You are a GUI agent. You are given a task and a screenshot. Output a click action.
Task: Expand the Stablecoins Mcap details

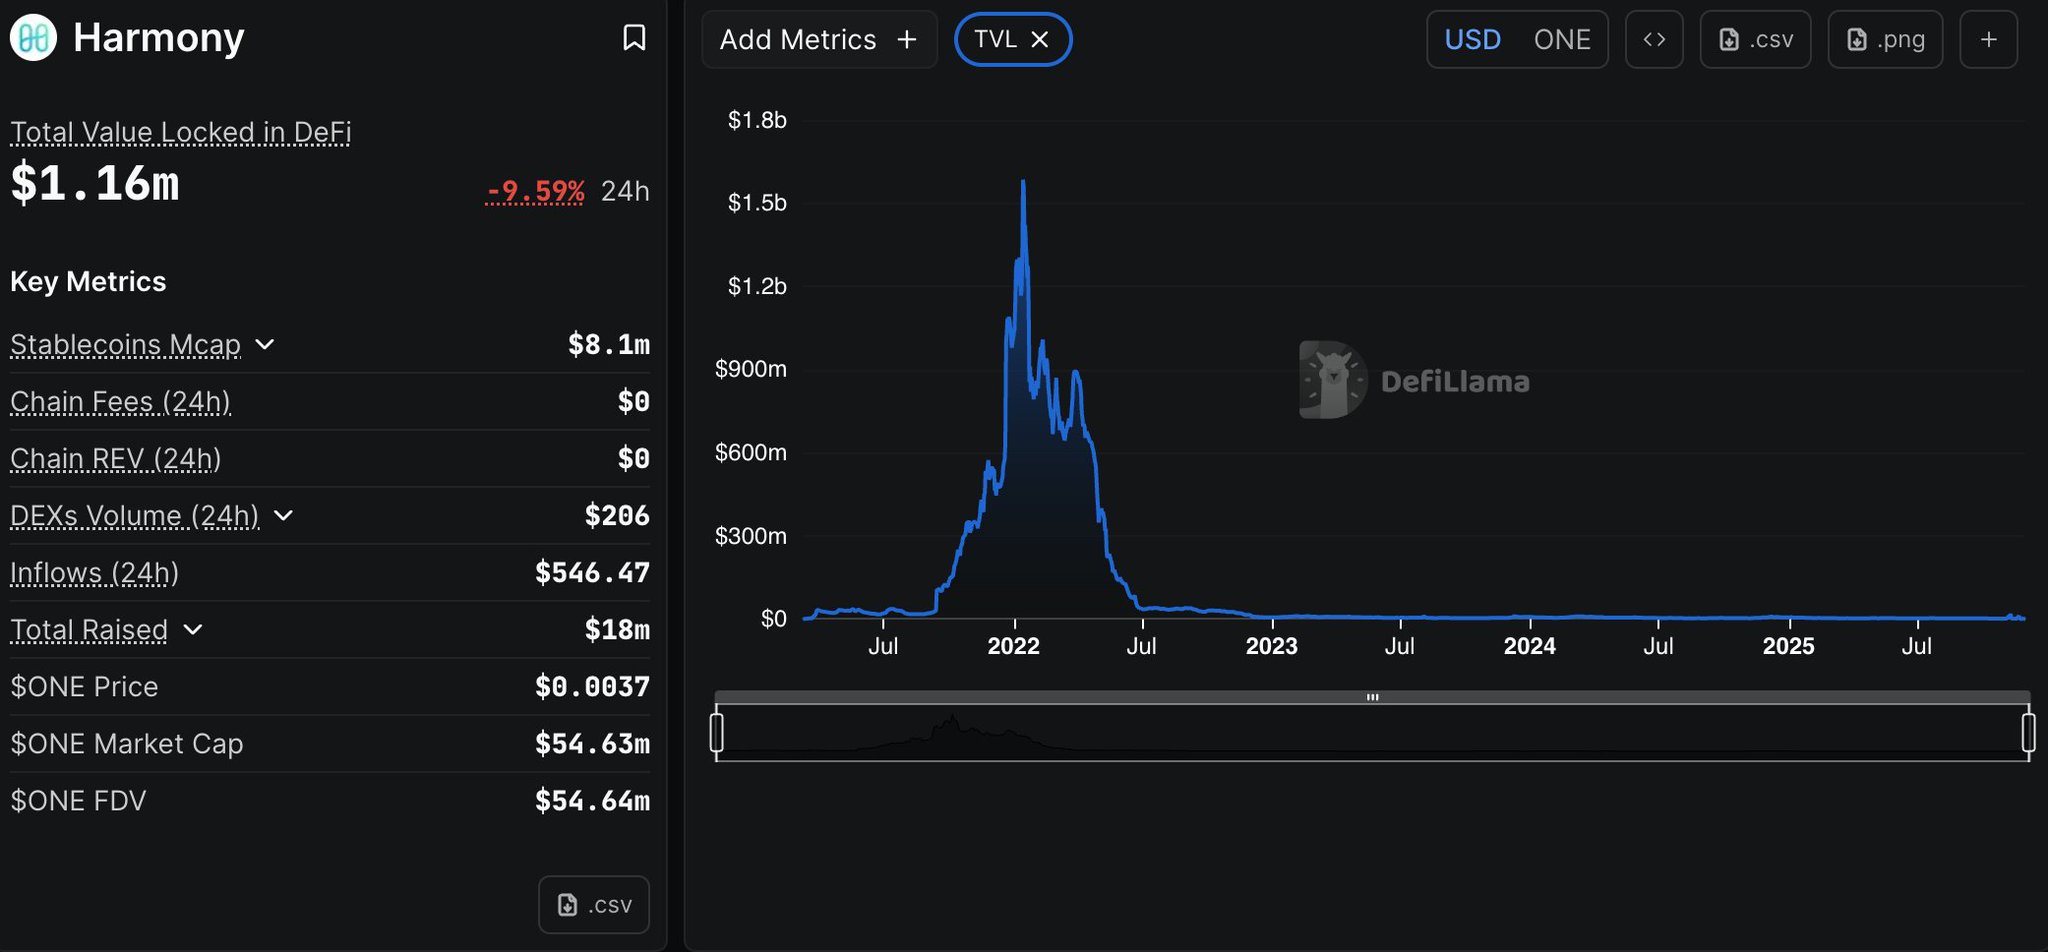(265, 344)
